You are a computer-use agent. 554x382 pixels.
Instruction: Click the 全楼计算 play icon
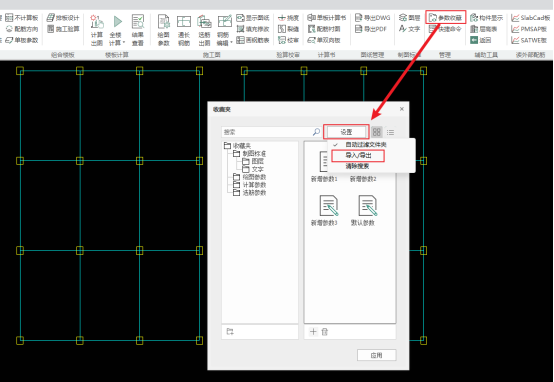(117, 22)
